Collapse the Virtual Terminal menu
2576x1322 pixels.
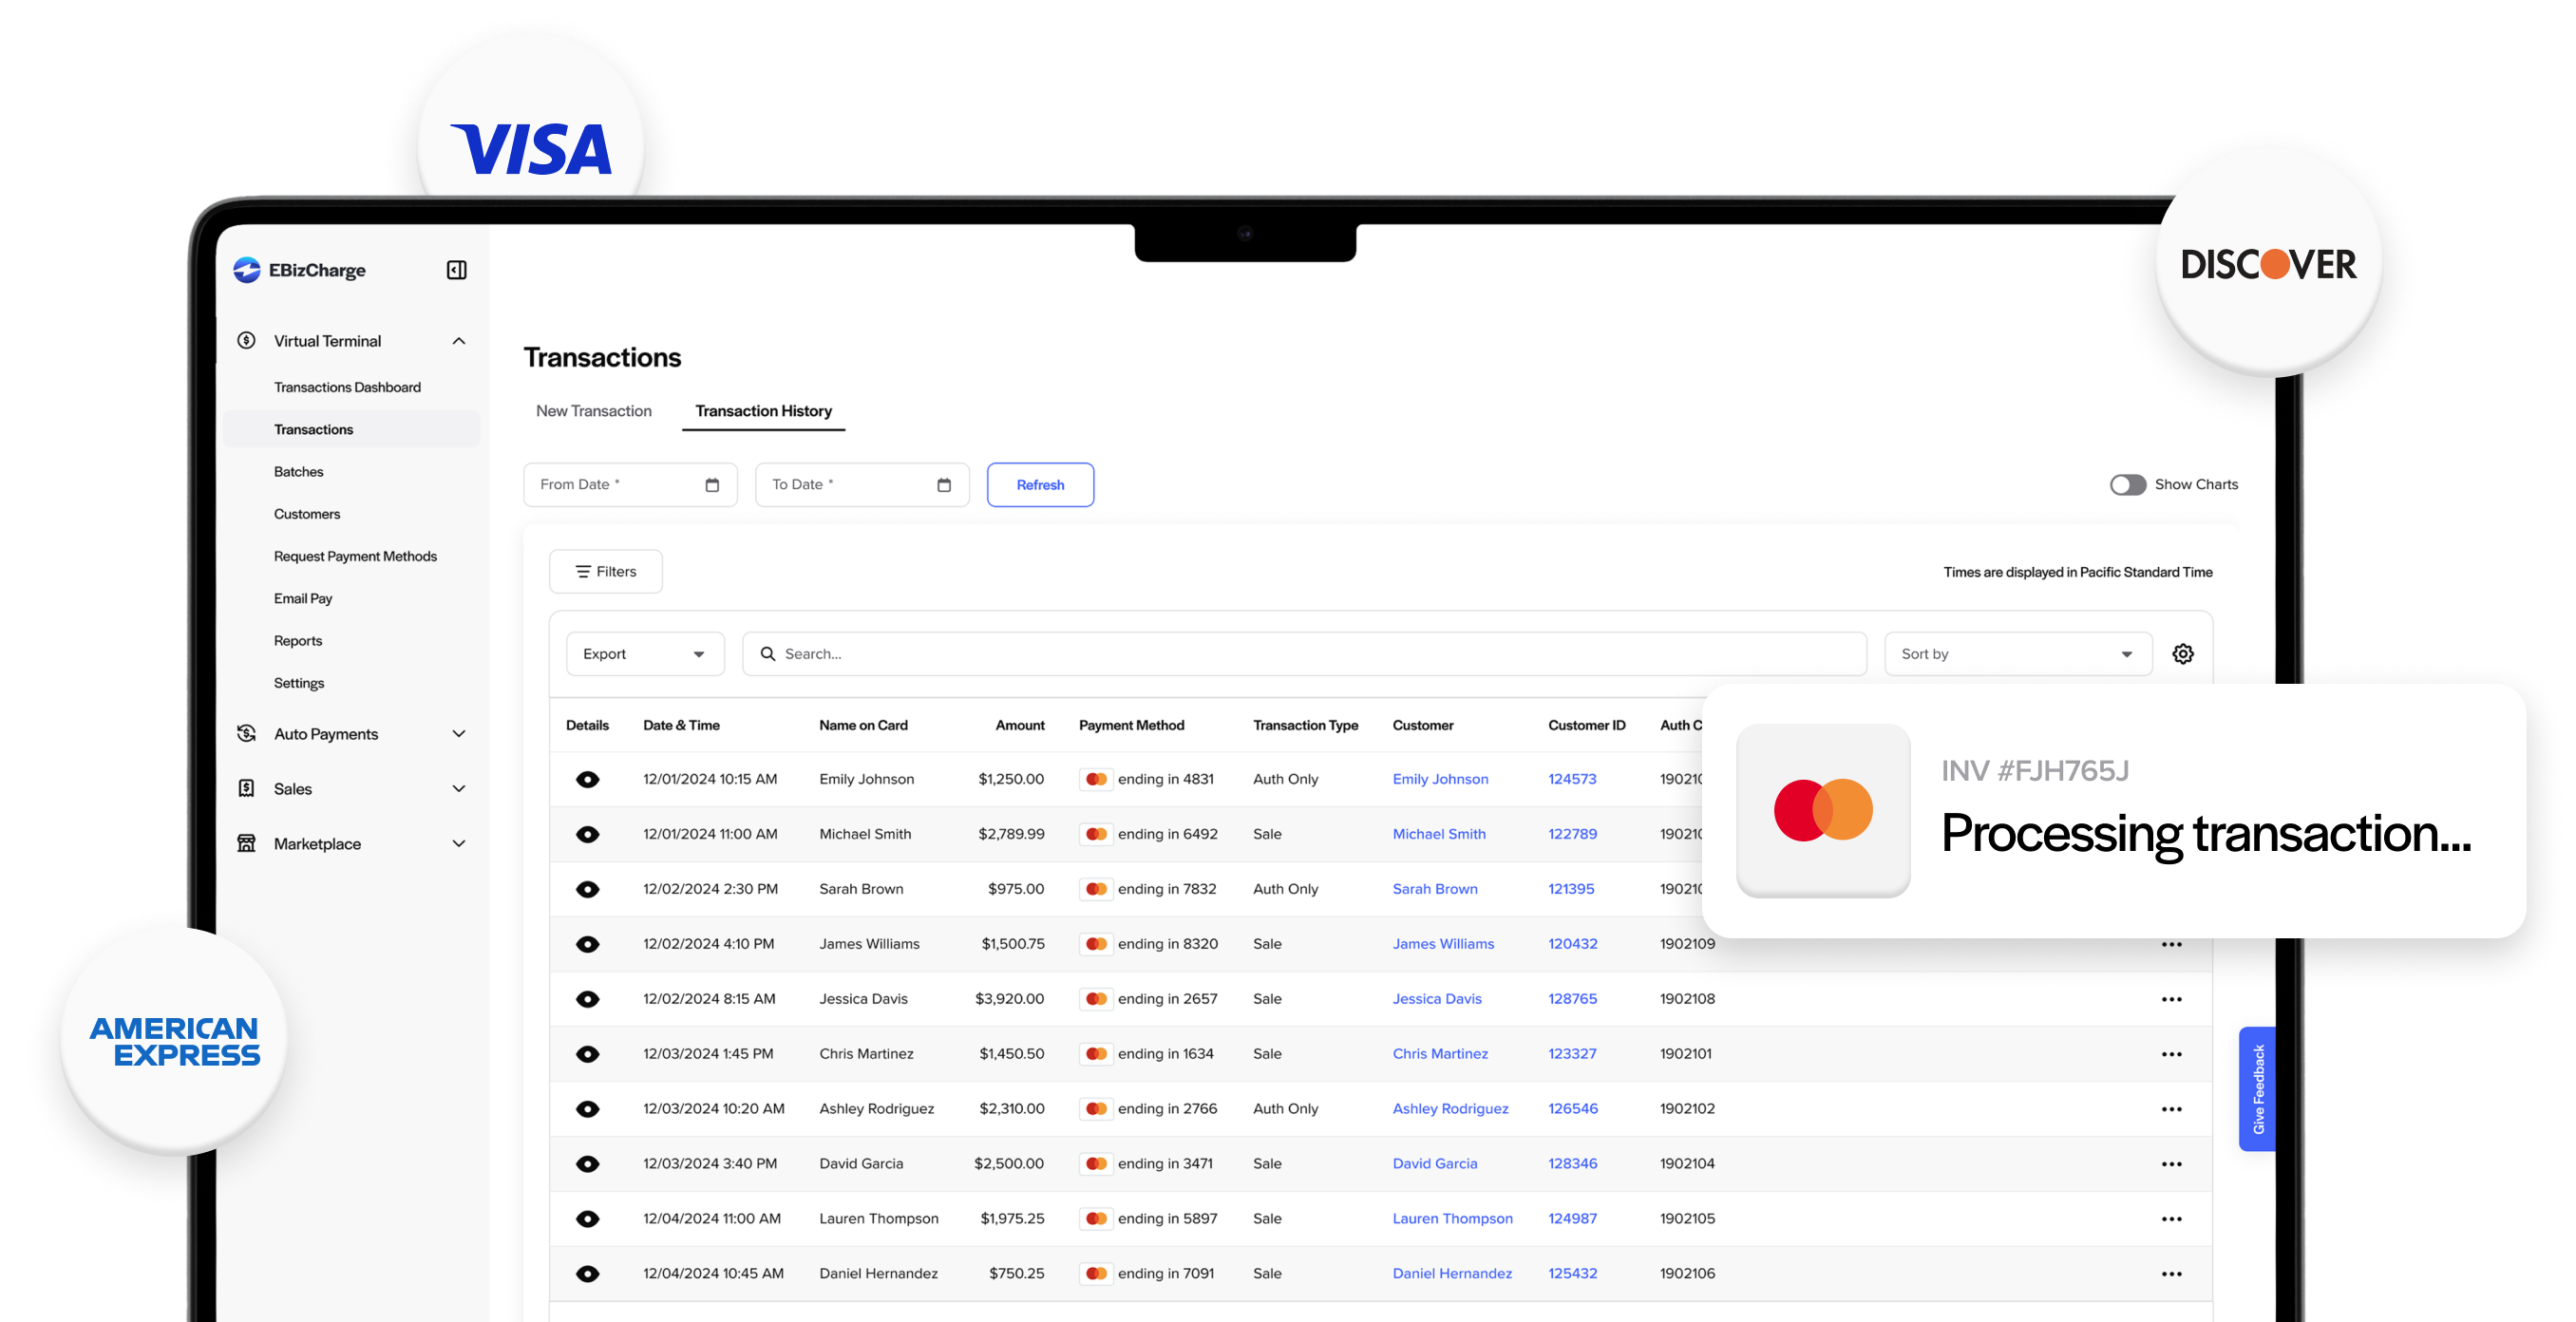point(459,341)
